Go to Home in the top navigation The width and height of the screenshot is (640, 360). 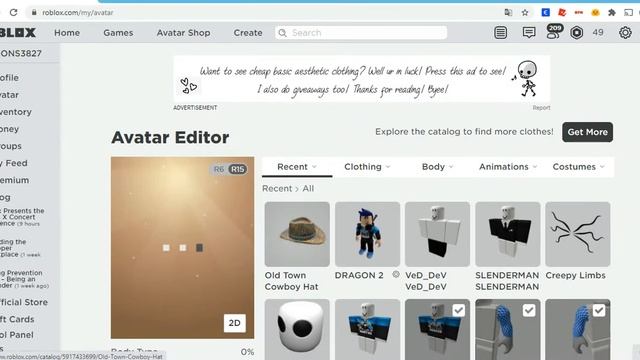coord(67,33)
